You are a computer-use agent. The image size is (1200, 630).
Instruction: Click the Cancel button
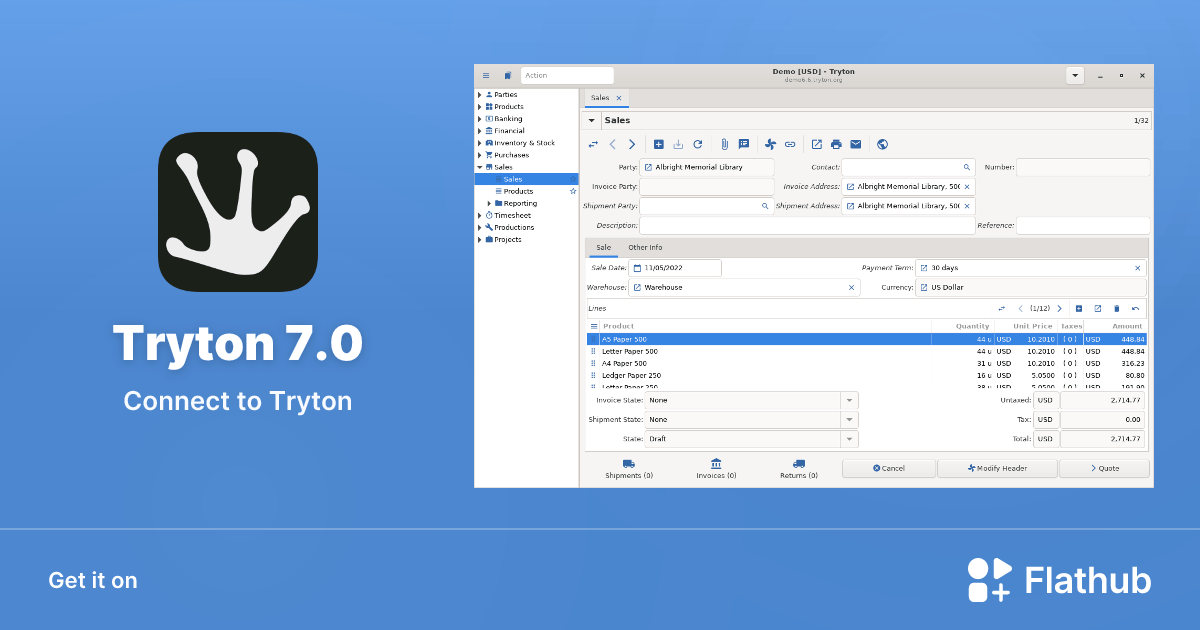[889, 468]
